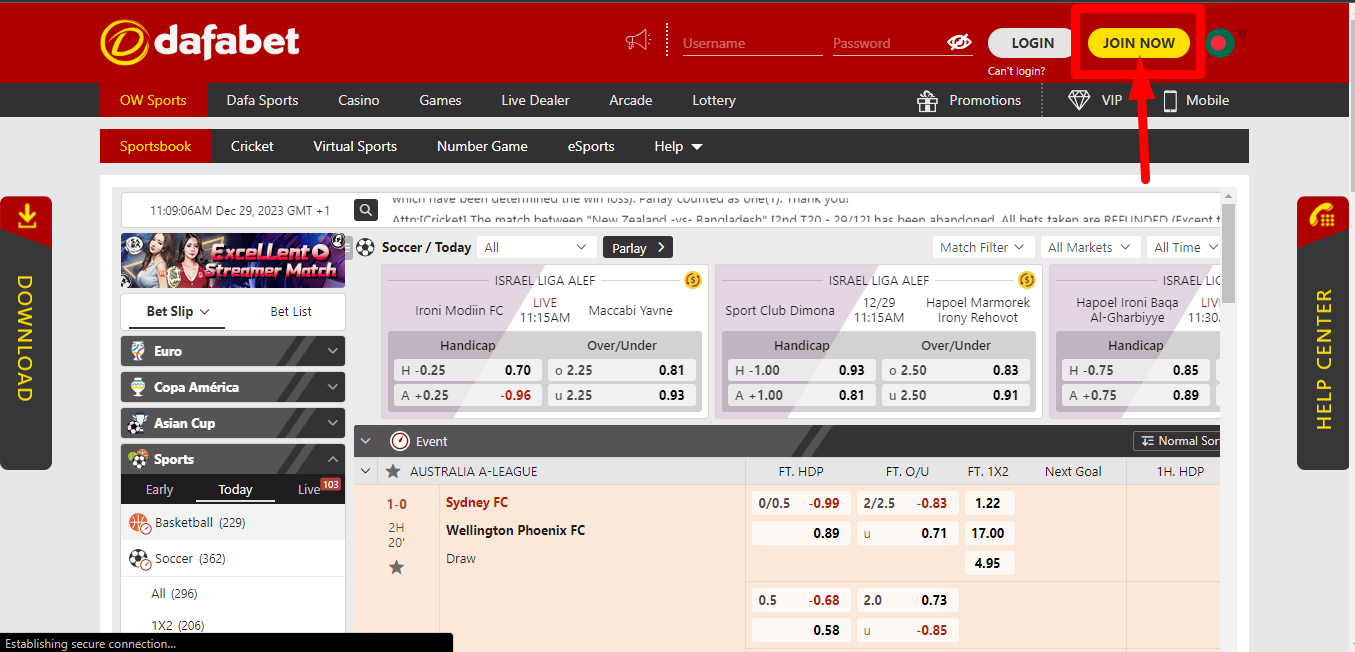
Task: Click the Euro tournament icon
Action: pos(138,351)
